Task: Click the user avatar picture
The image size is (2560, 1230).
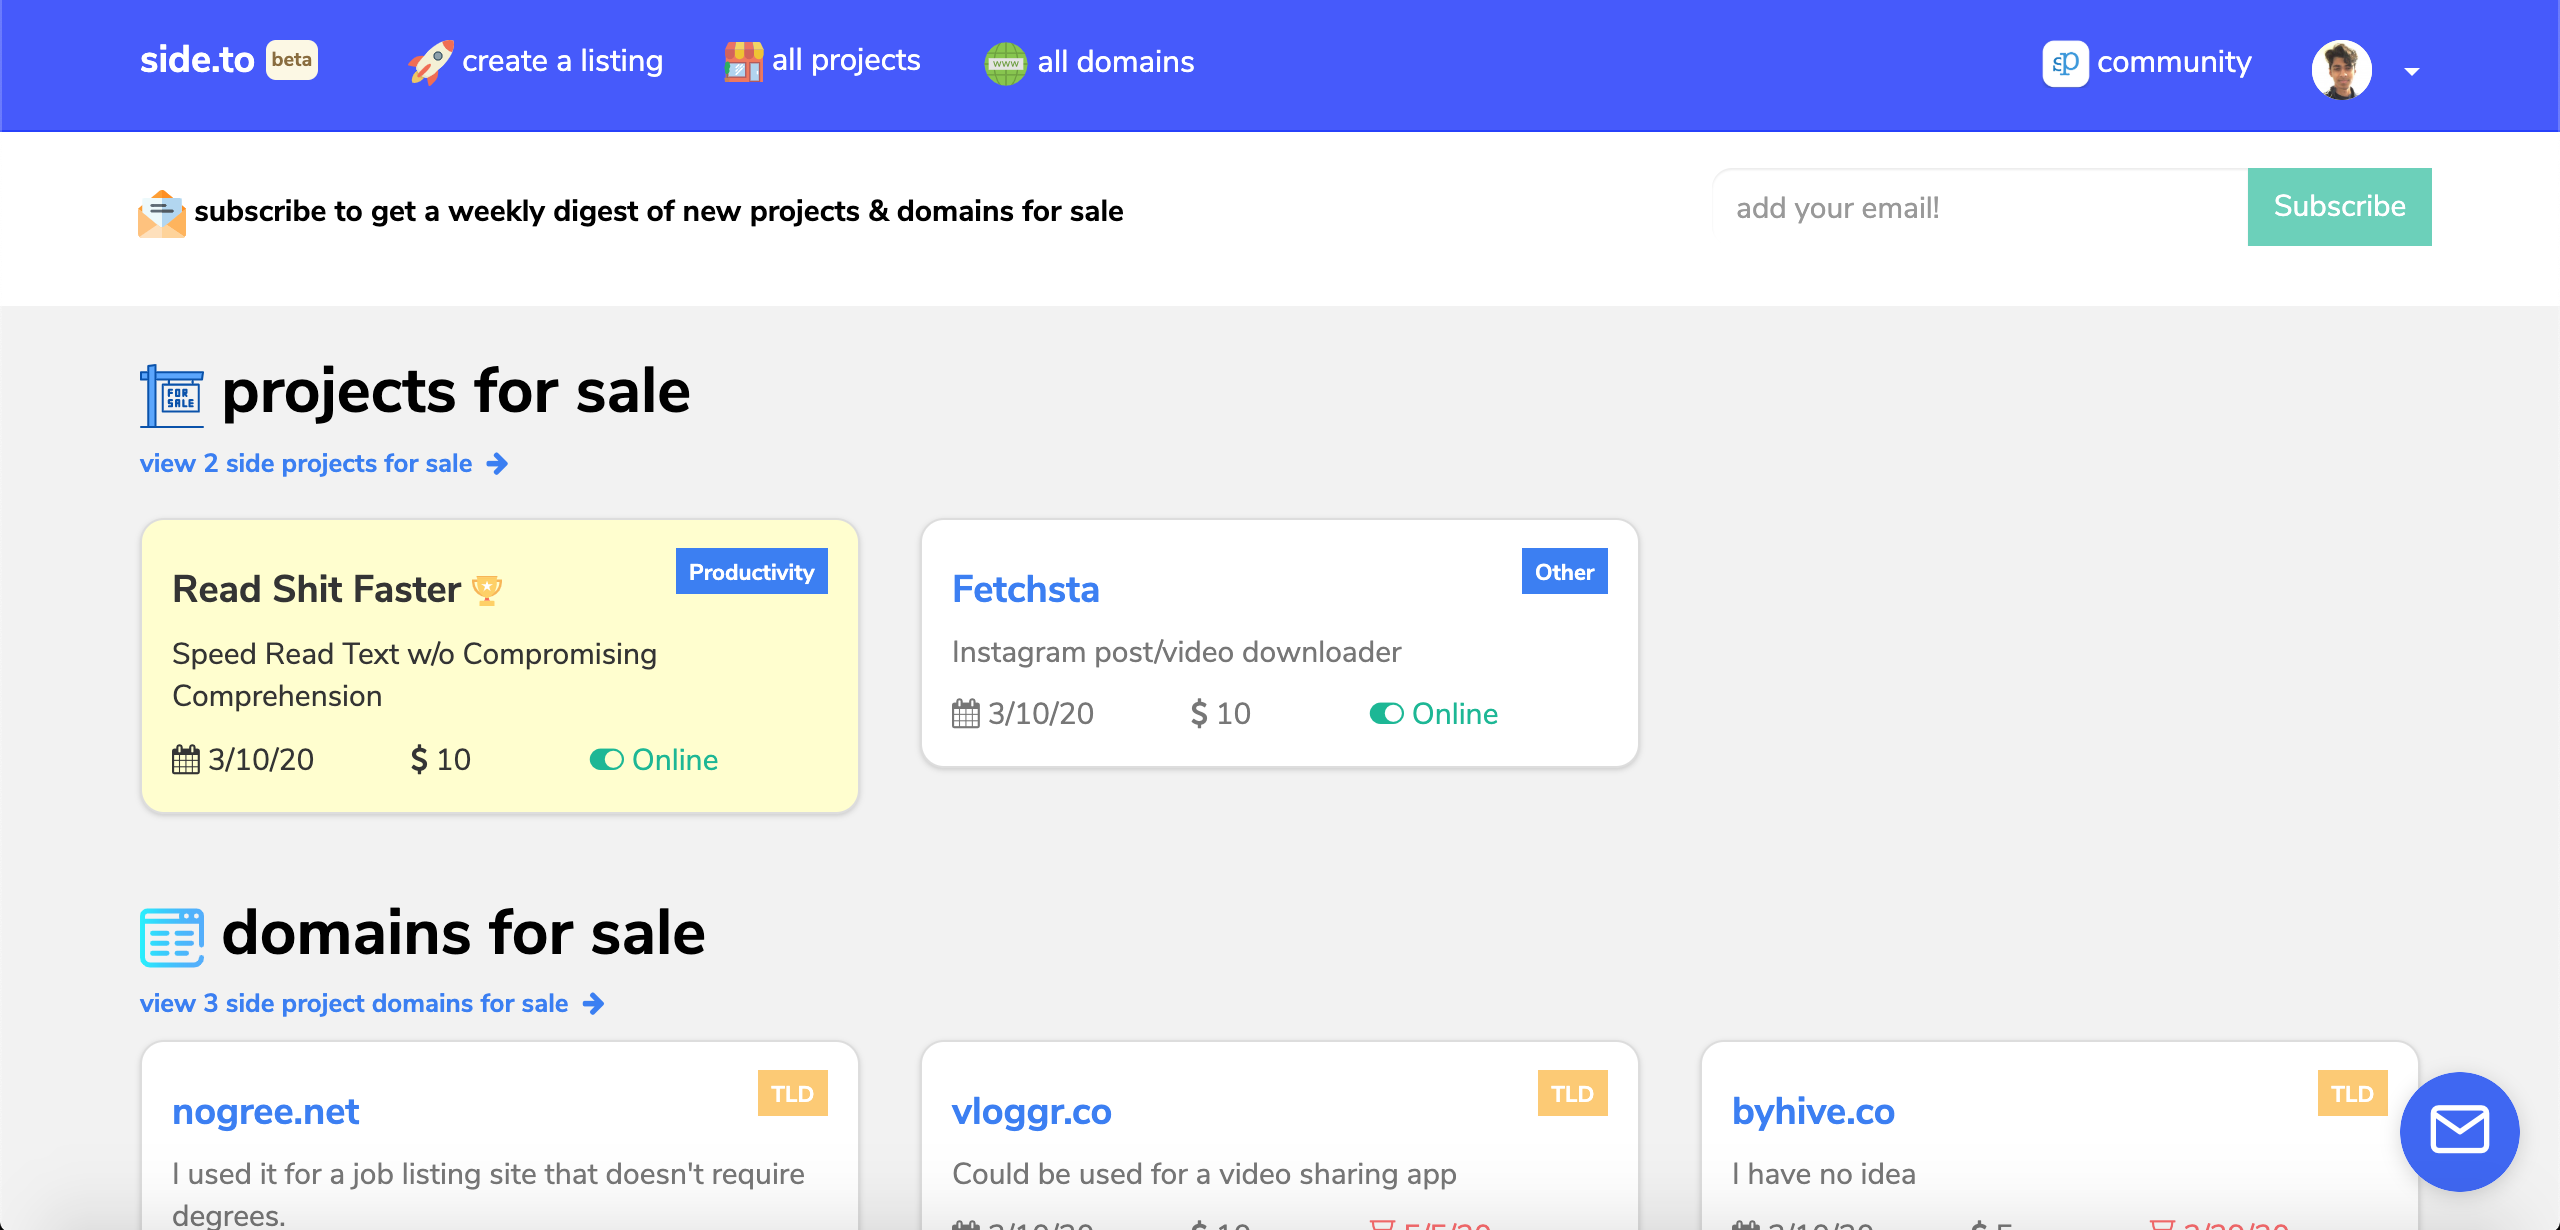Action: (2341, 69)
